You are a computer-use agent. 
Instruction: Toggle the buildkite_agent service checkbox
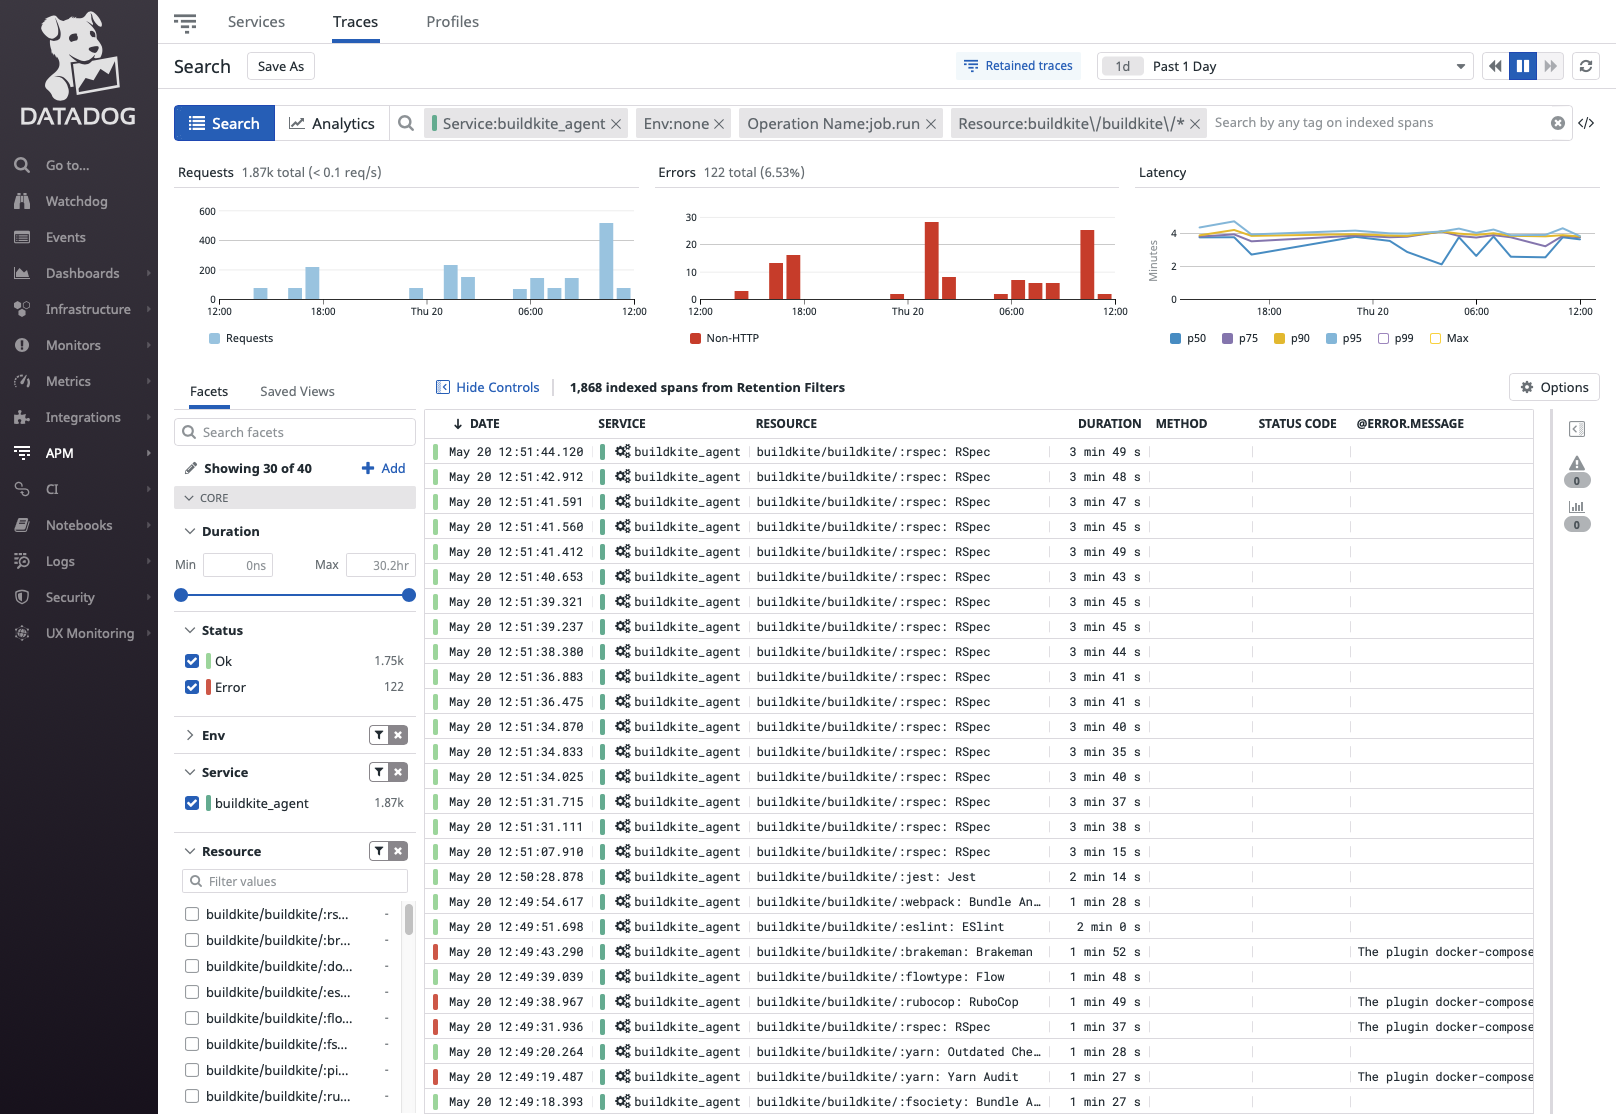tap(192, 803)
